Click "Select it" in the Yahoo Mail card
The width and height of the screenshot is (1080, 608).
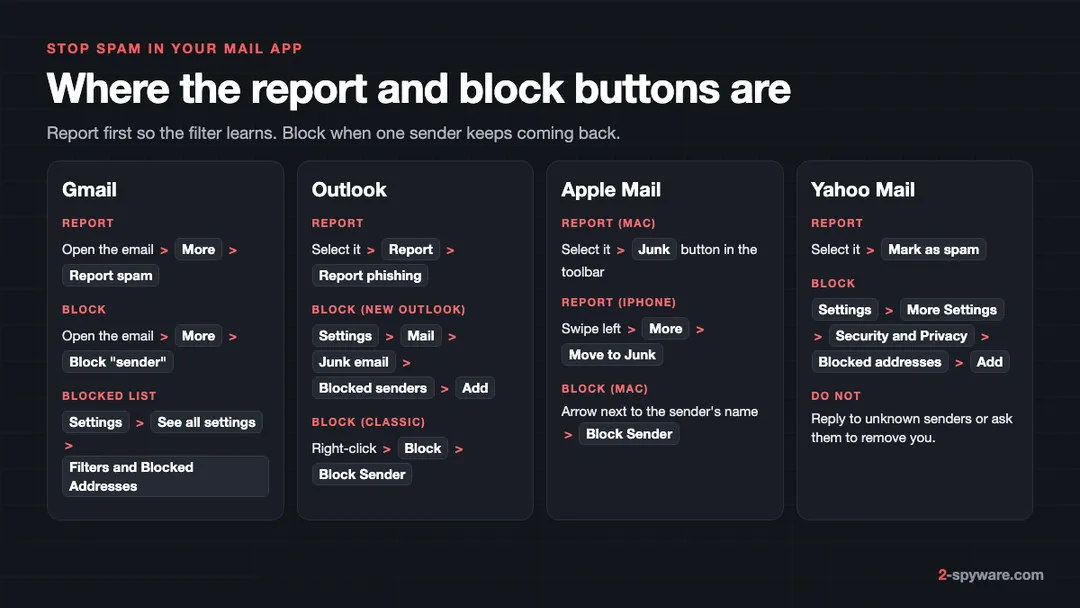835,249
